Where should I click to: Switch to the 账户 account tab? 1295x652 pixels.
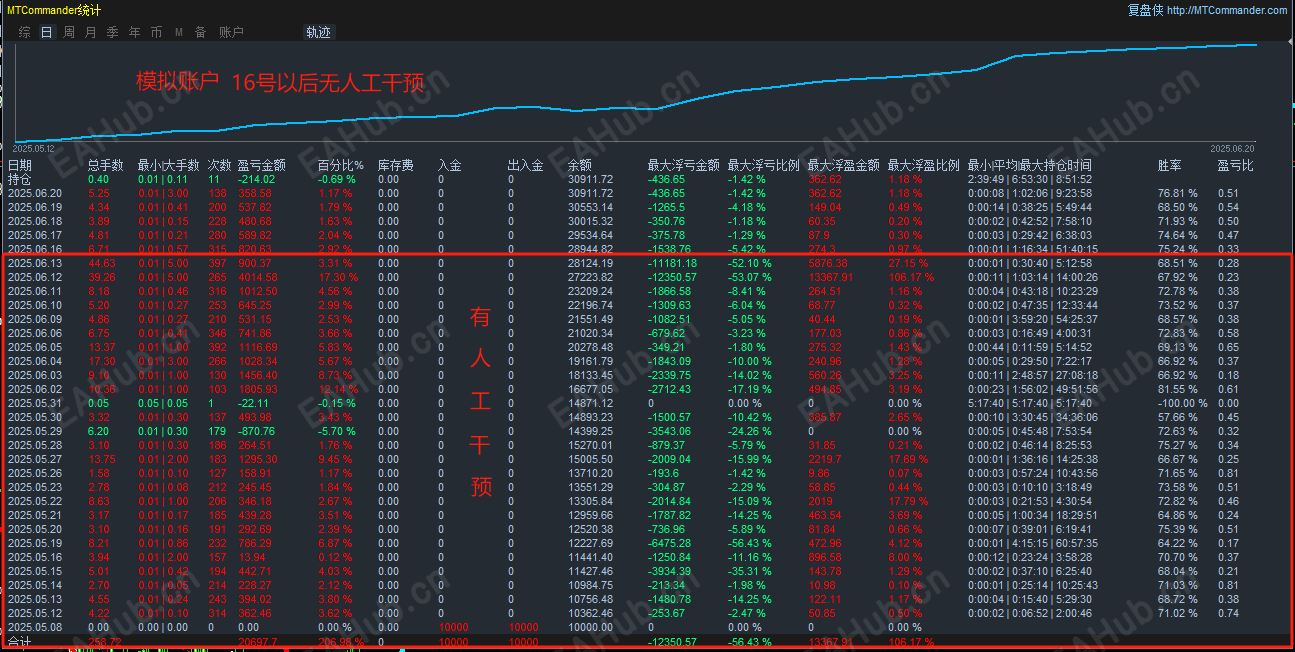pos(231,32)
